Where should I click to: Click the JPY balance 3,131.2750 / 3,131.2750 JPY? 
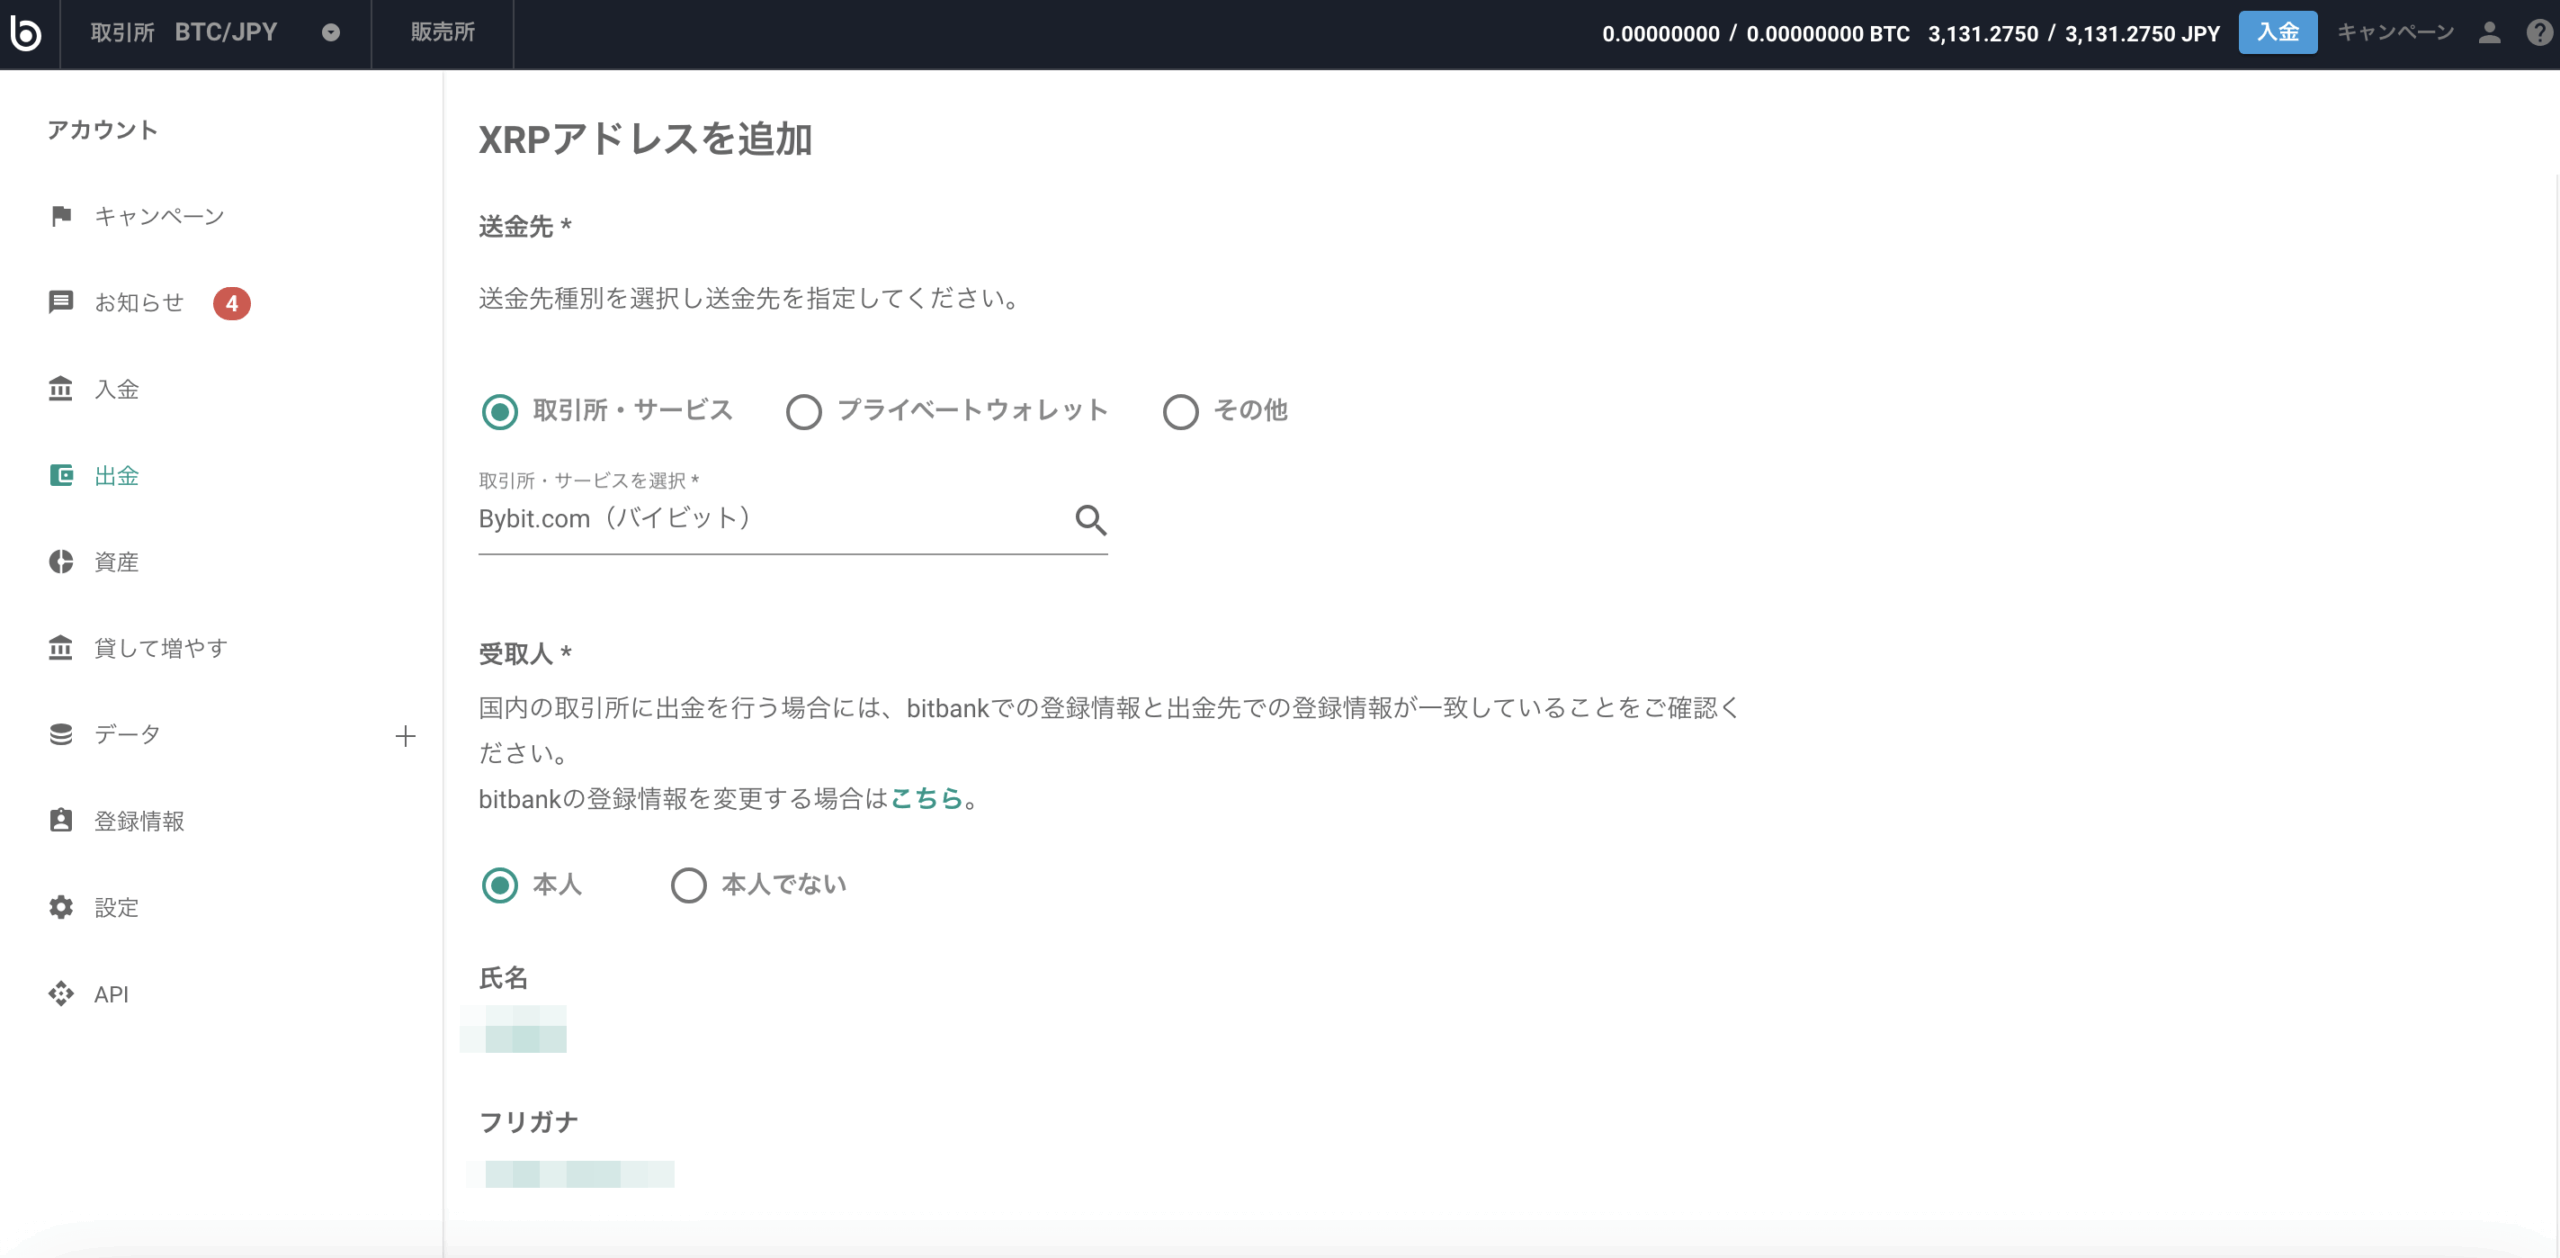click(2074, 33)
